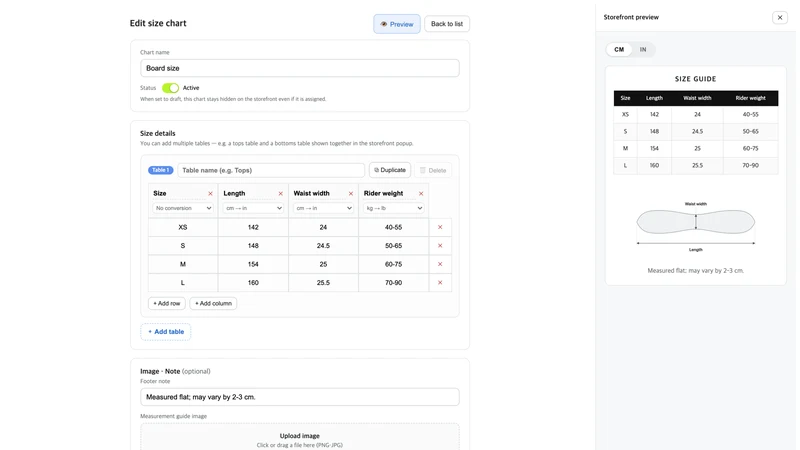Edit the Footer note field
This screenshot has height=450, width=800.
pos(300,397)
